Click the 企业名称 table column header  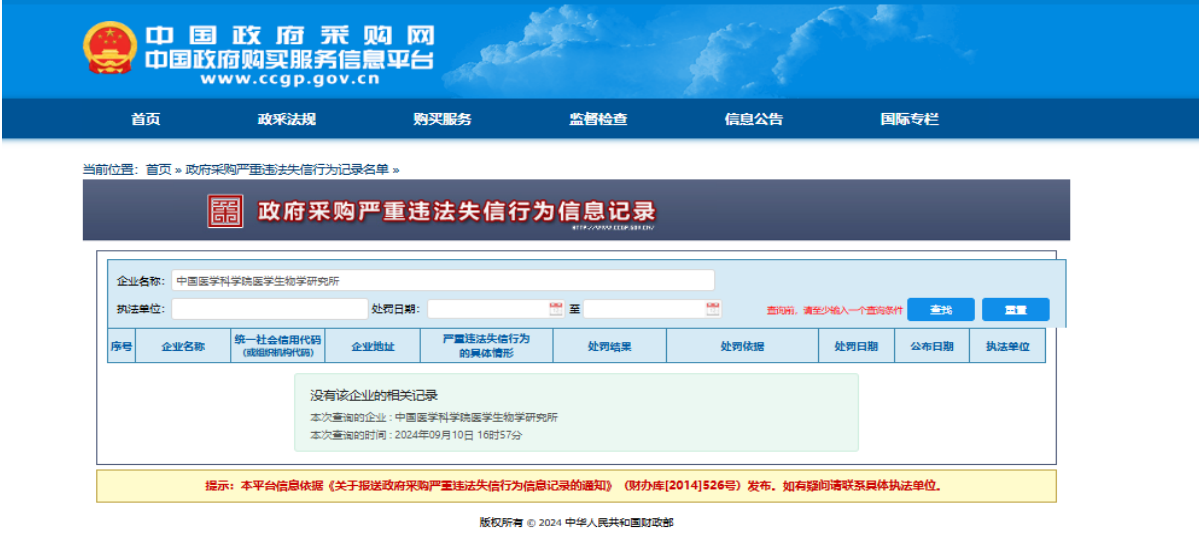183,346
